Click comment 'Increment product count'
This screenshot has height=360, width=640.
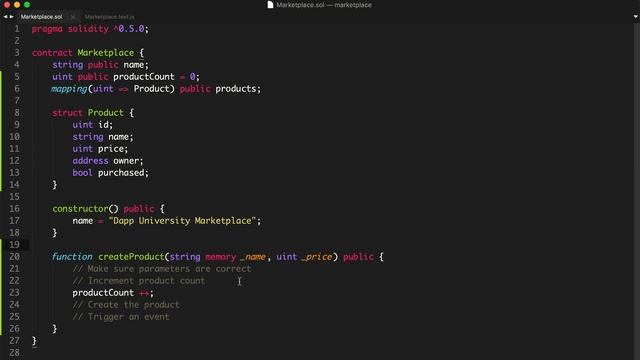tap(139, 281)
